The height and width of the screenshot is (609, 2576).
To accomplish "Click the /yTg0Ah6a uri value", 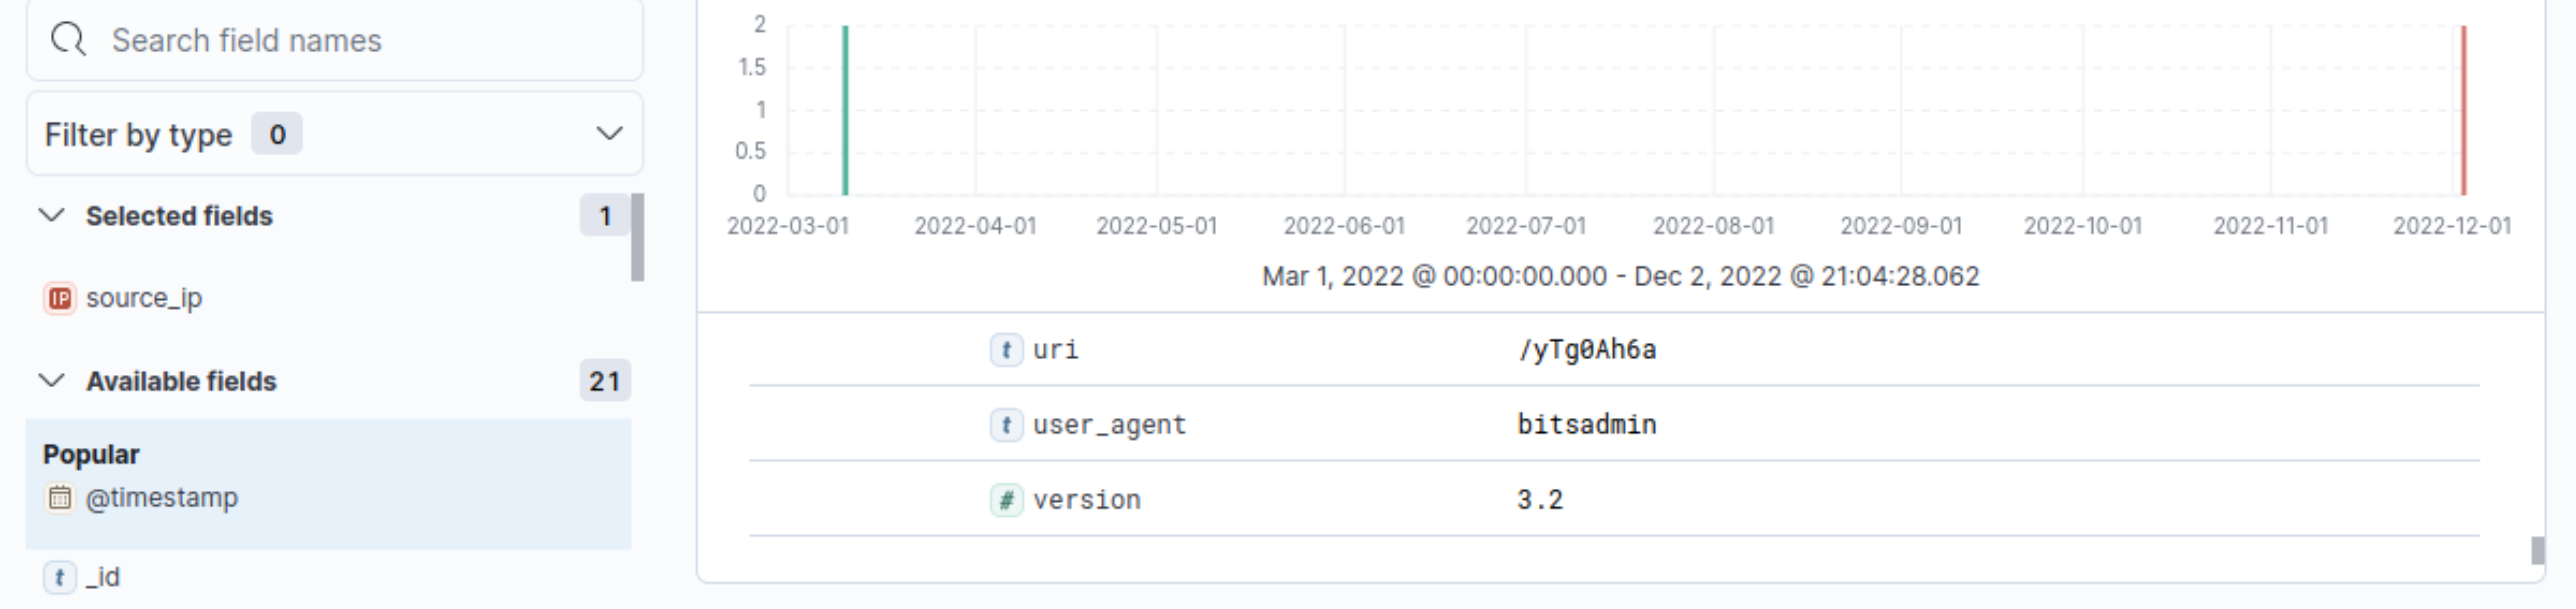I will click(1586, 350).
